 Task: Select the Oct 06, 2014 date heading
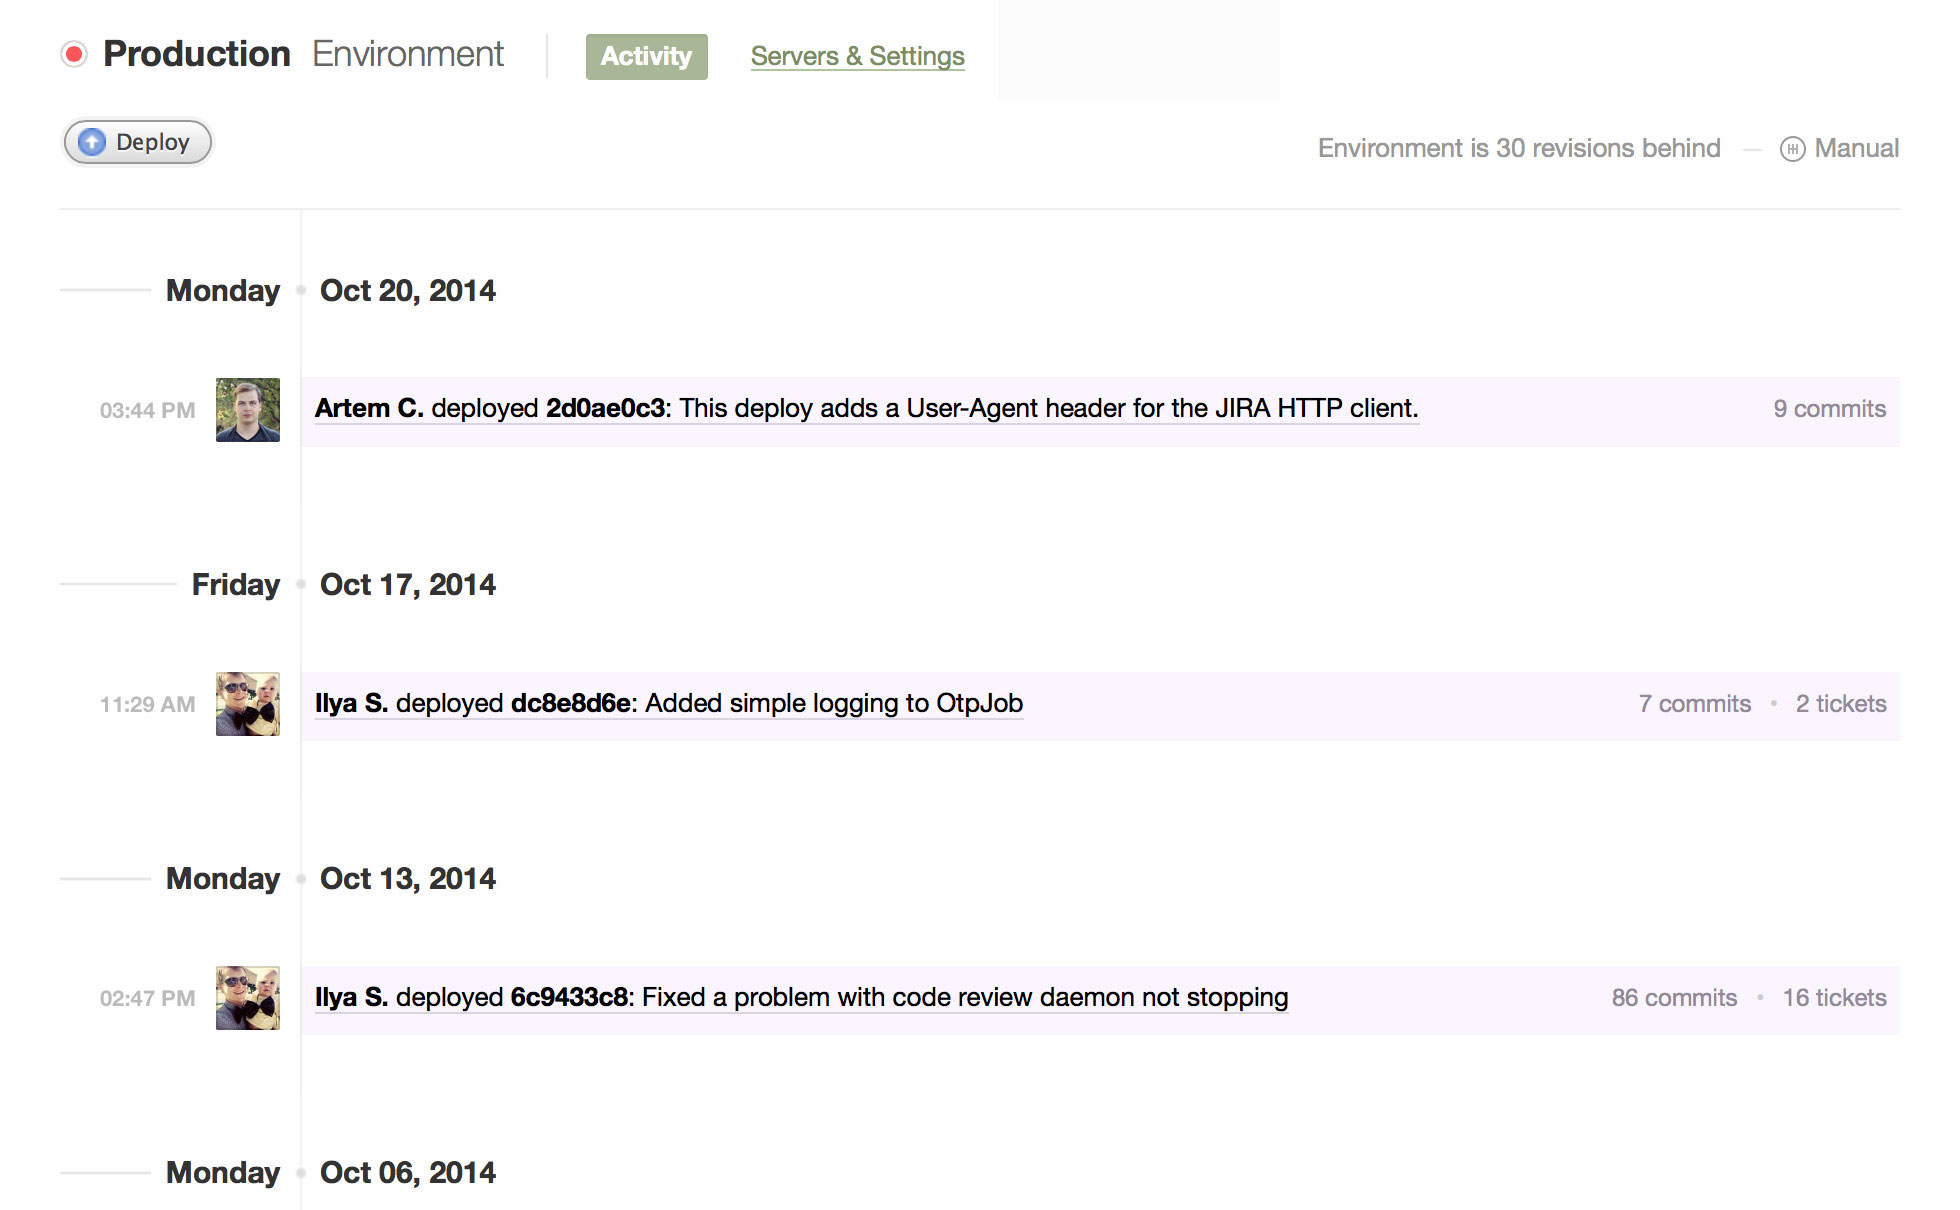tap(407, 1173)
